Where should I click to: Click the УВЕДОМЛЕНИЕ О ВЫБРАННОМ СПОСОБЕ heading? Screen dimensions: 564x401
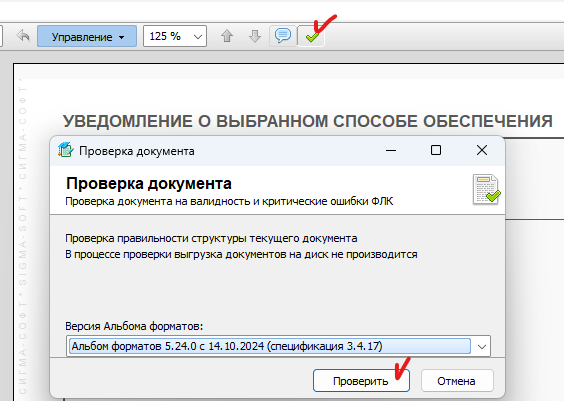click(308, 121)
